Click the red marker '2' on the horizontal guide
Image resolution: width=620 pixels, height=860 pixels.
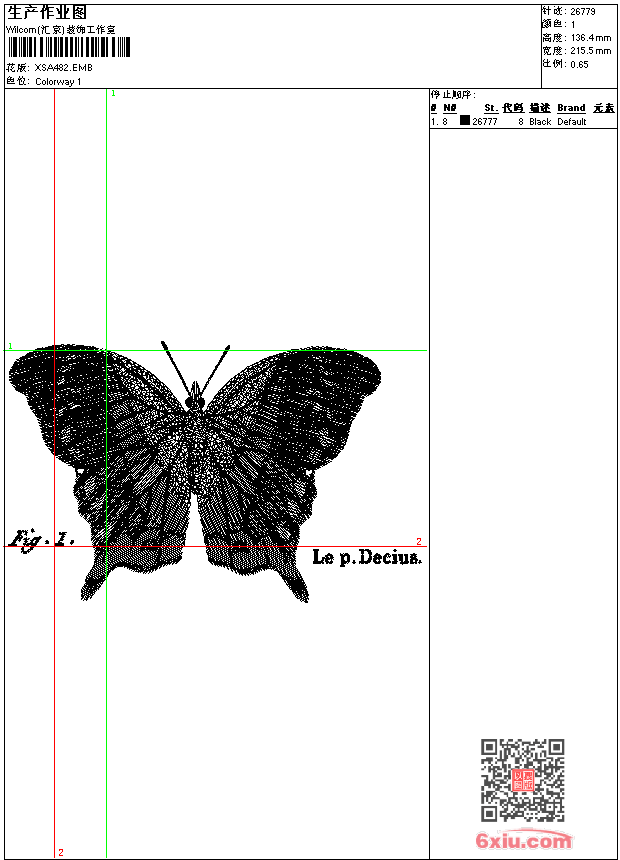[x=419, y=541]
